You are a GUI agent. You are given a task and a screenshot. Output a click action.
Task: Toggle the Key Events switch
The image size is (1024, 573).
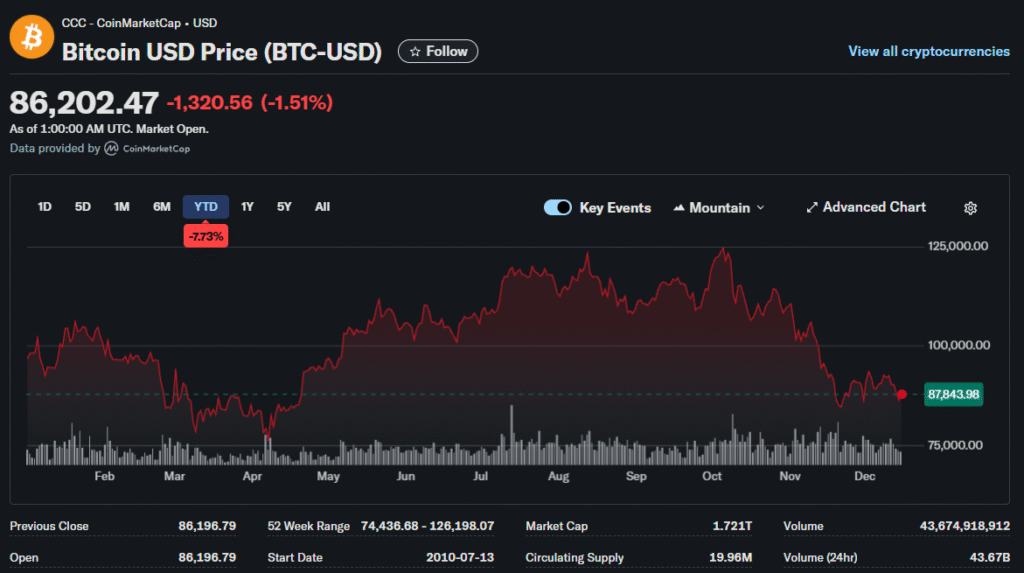click(558, 208)
